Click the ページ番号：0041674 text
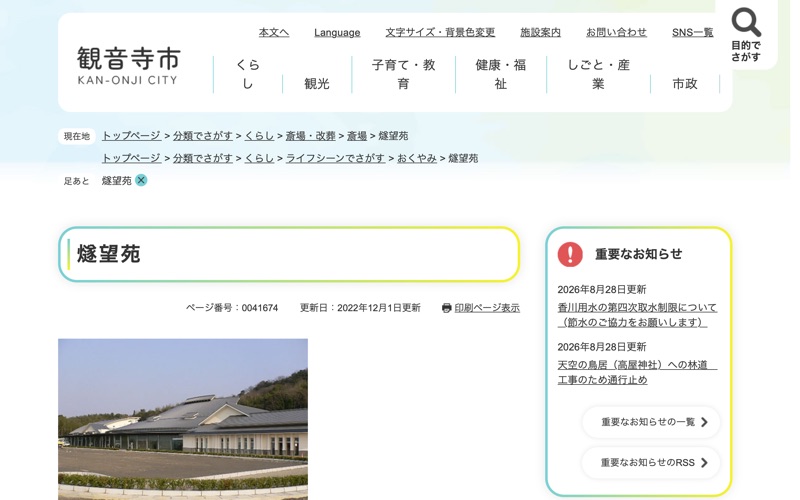This screenshot has height=500, width=800. [232, 308]
